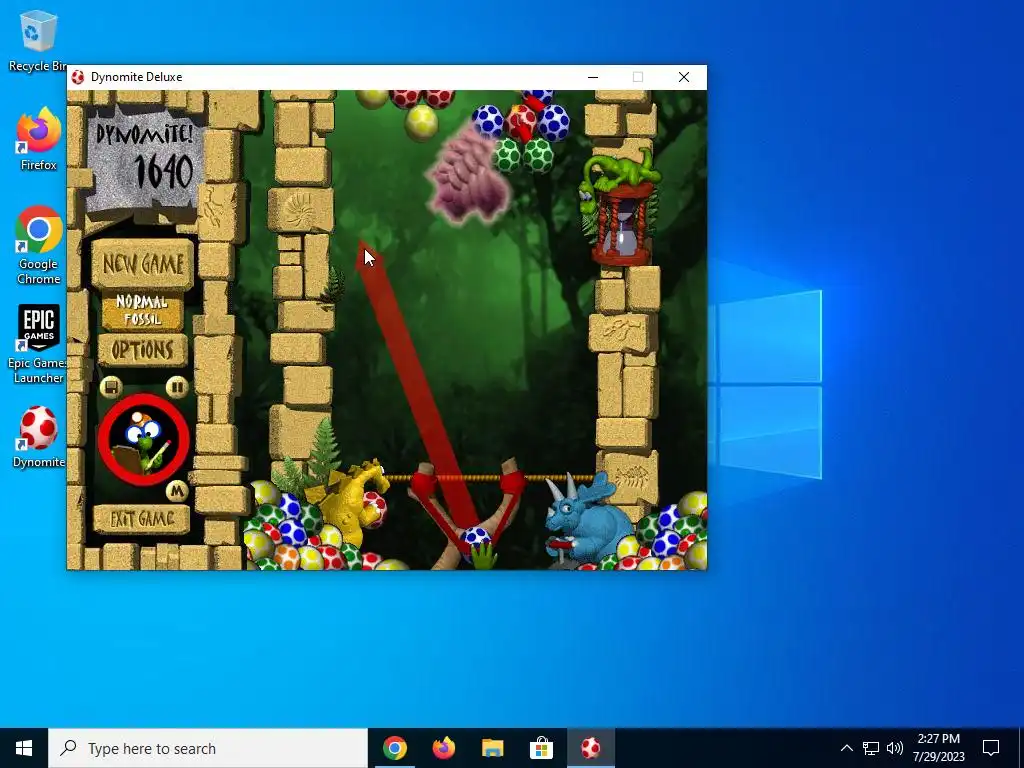Aim at the pink fossil cluster
The width and height of the screenshot is (1024, 768).
468,173
